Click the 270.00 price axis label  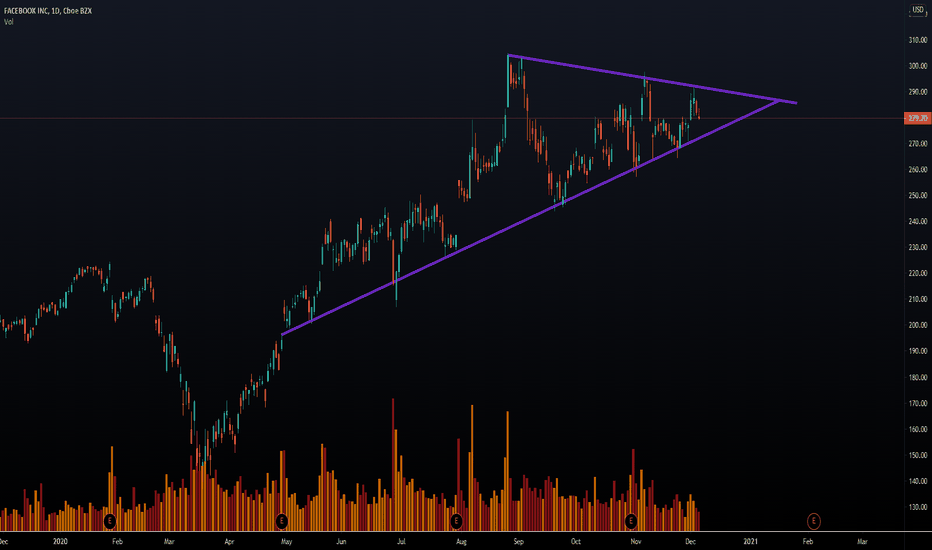[x=918, y=143]
